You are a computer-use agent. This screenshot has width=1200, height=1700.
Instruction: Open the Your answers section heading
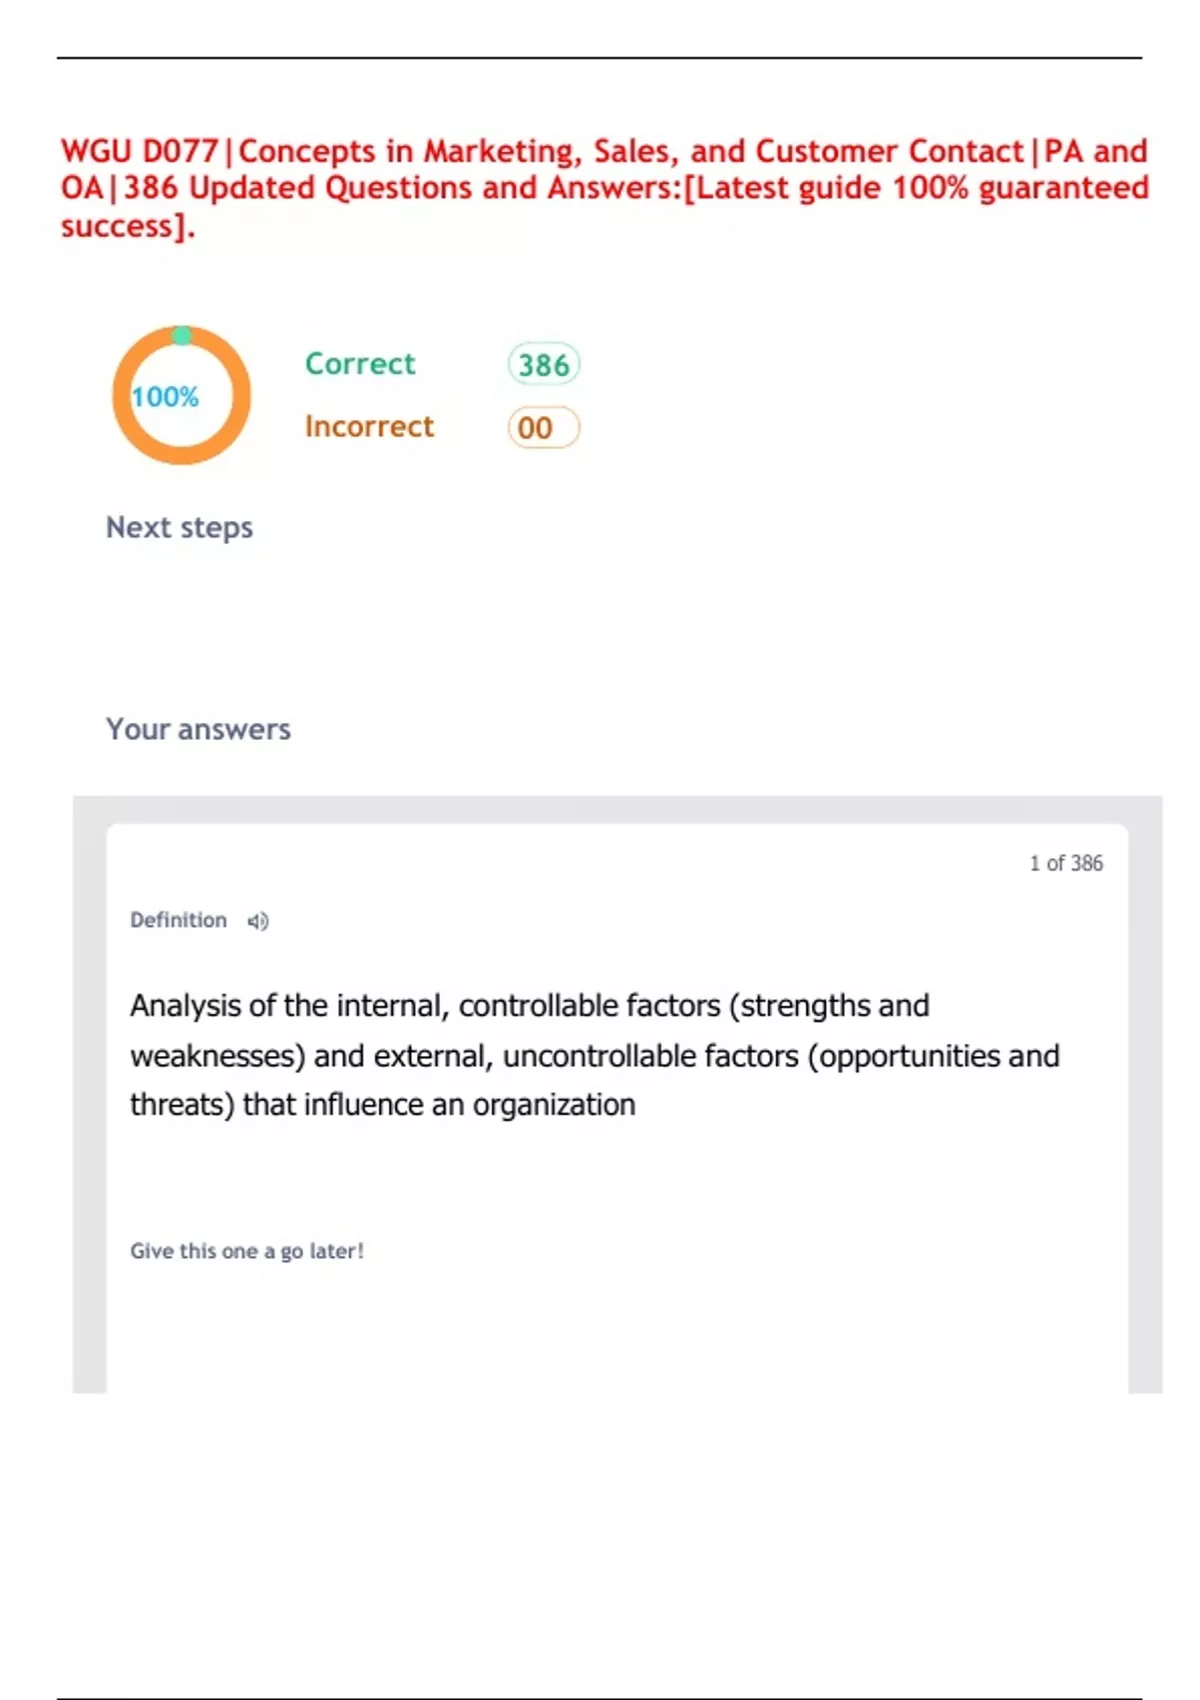click(198, 729)
